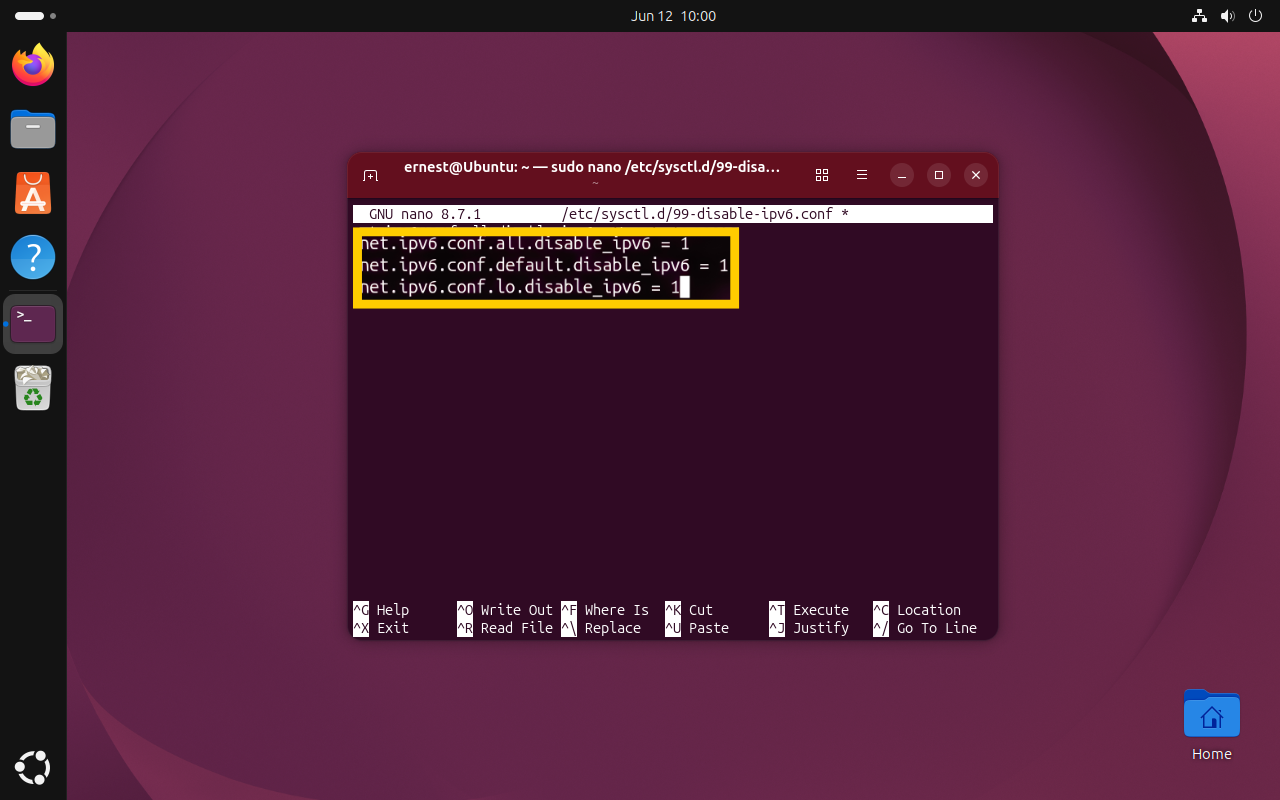
Task: Open the Help dock icon
Action: pyautogui.click(x=33, y=257)
